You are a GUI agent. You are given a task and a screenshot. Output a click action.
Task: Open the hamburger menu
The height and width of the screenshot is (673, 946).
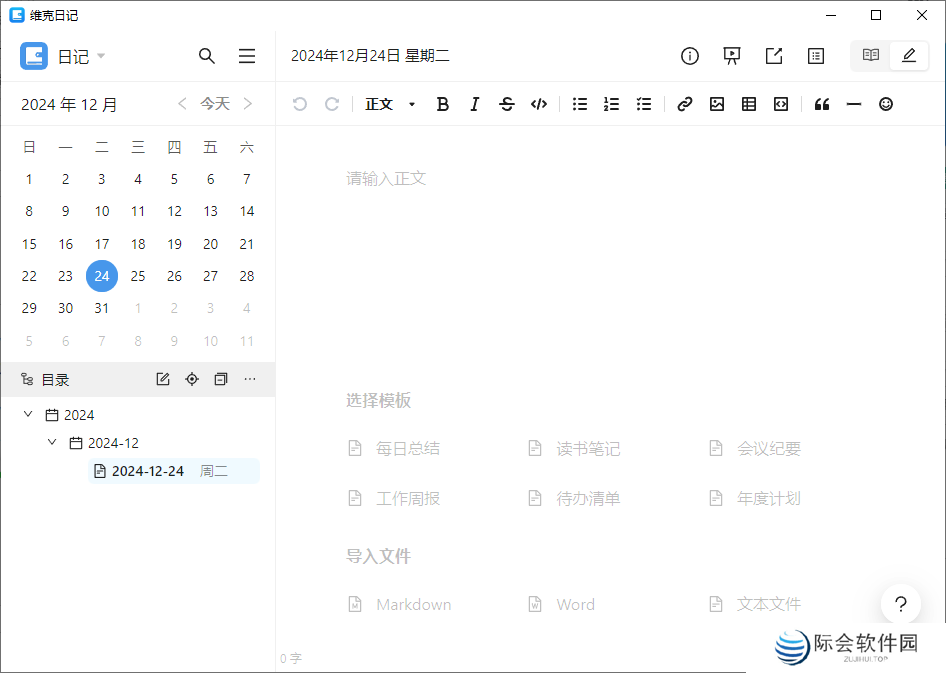(247, 56)
